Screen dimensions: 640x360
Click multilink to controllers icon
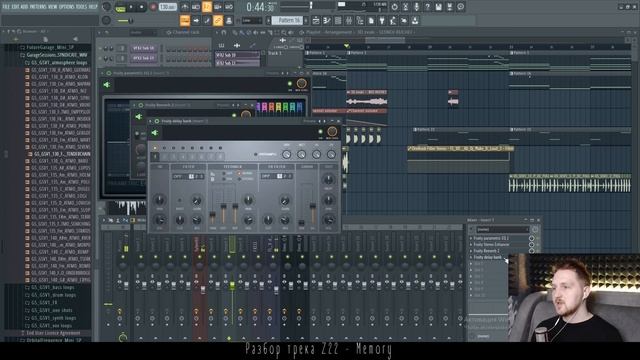tap(229, 20)
